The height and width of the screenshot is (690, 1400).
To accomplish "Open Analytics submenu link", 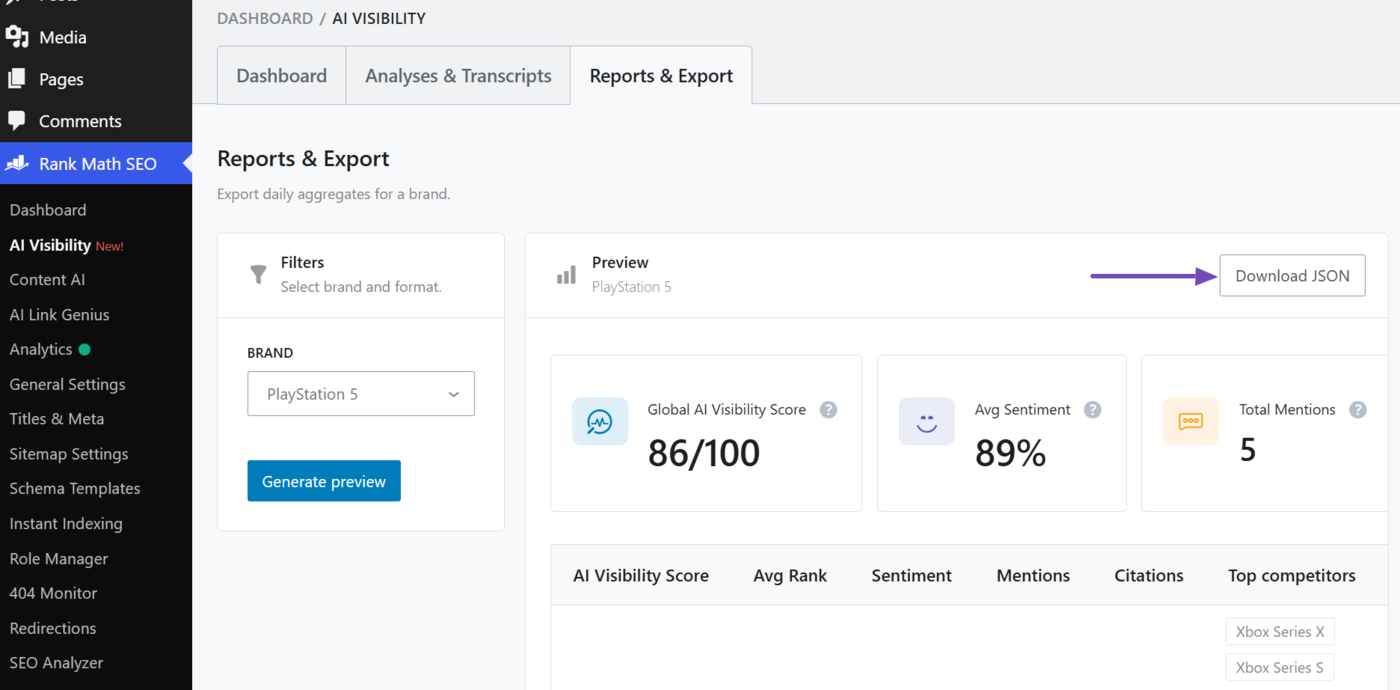I will click(x=41, y=349).
